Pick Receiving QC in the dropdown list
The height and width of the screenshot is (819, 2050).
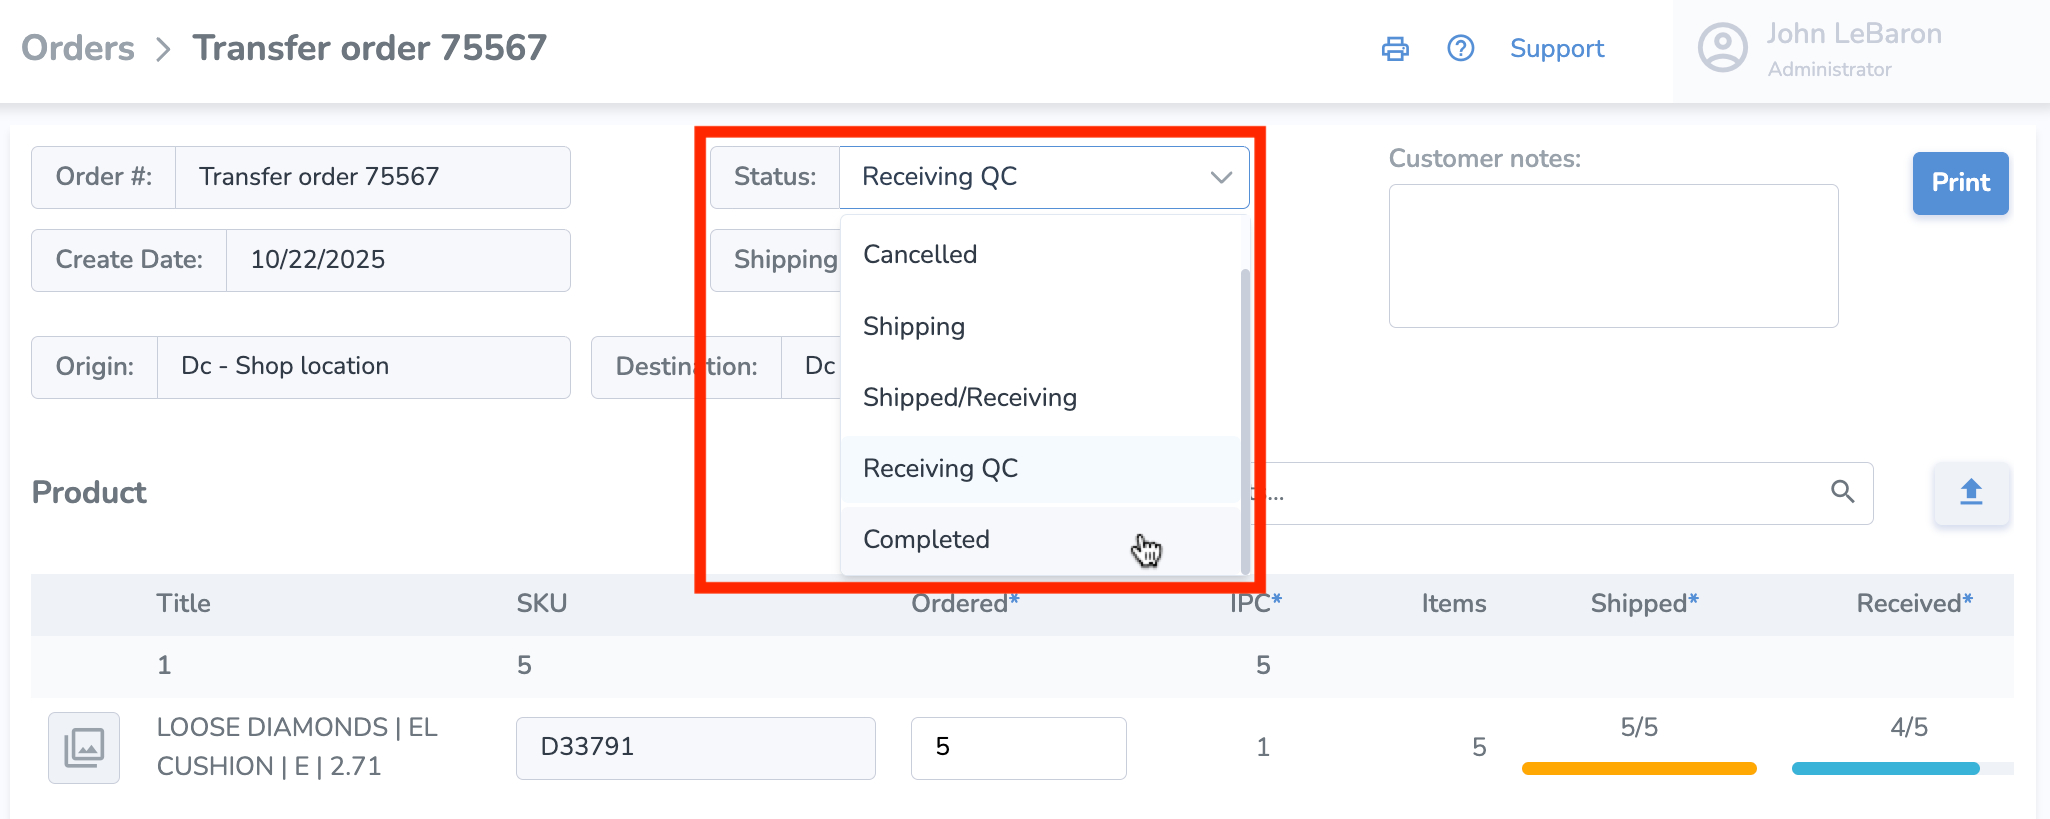pos(940,468)
